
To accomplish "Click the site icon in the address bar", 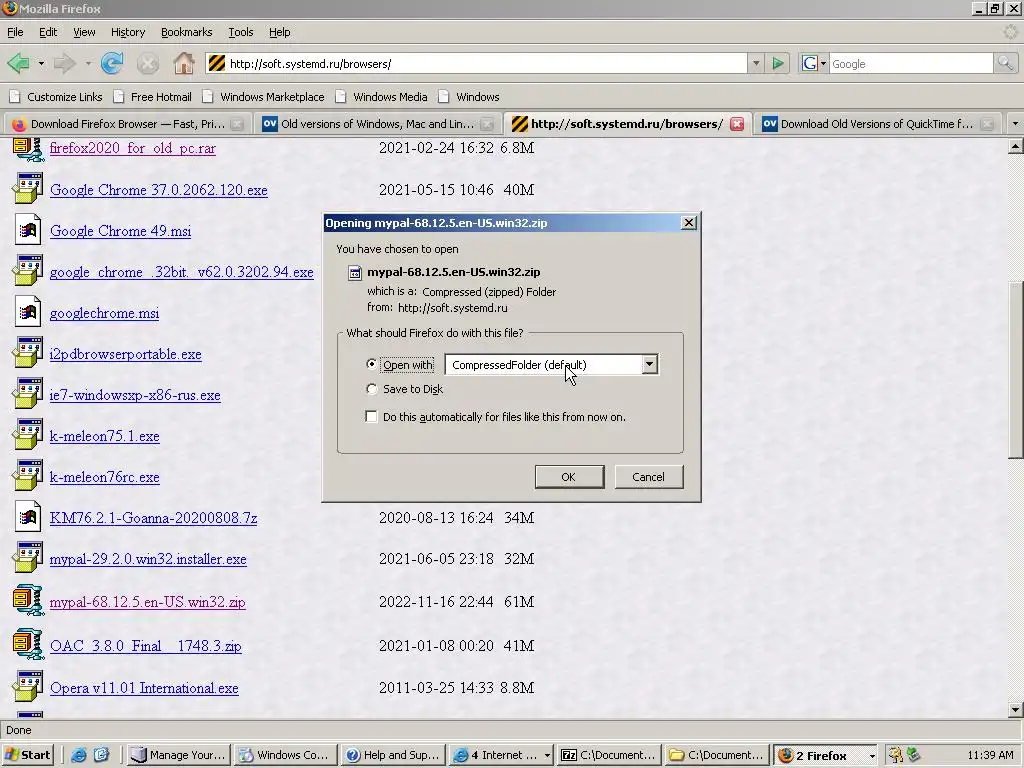I will (x=216, y=63).
